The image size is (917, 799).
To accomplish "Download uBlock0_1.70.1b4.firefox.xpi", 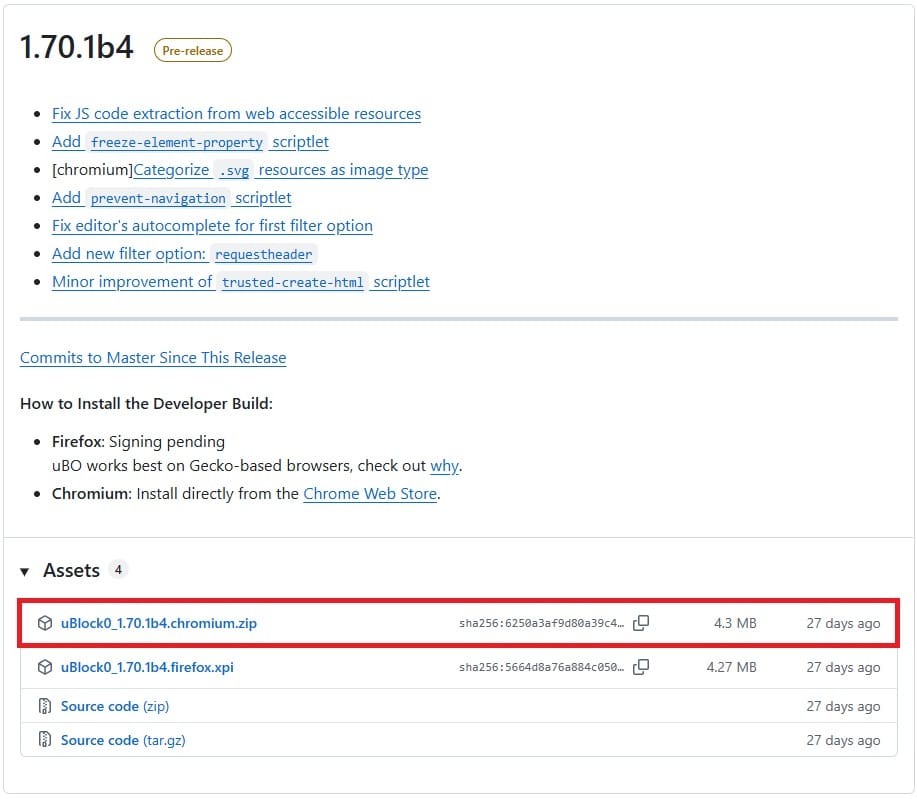I will 147,667.
